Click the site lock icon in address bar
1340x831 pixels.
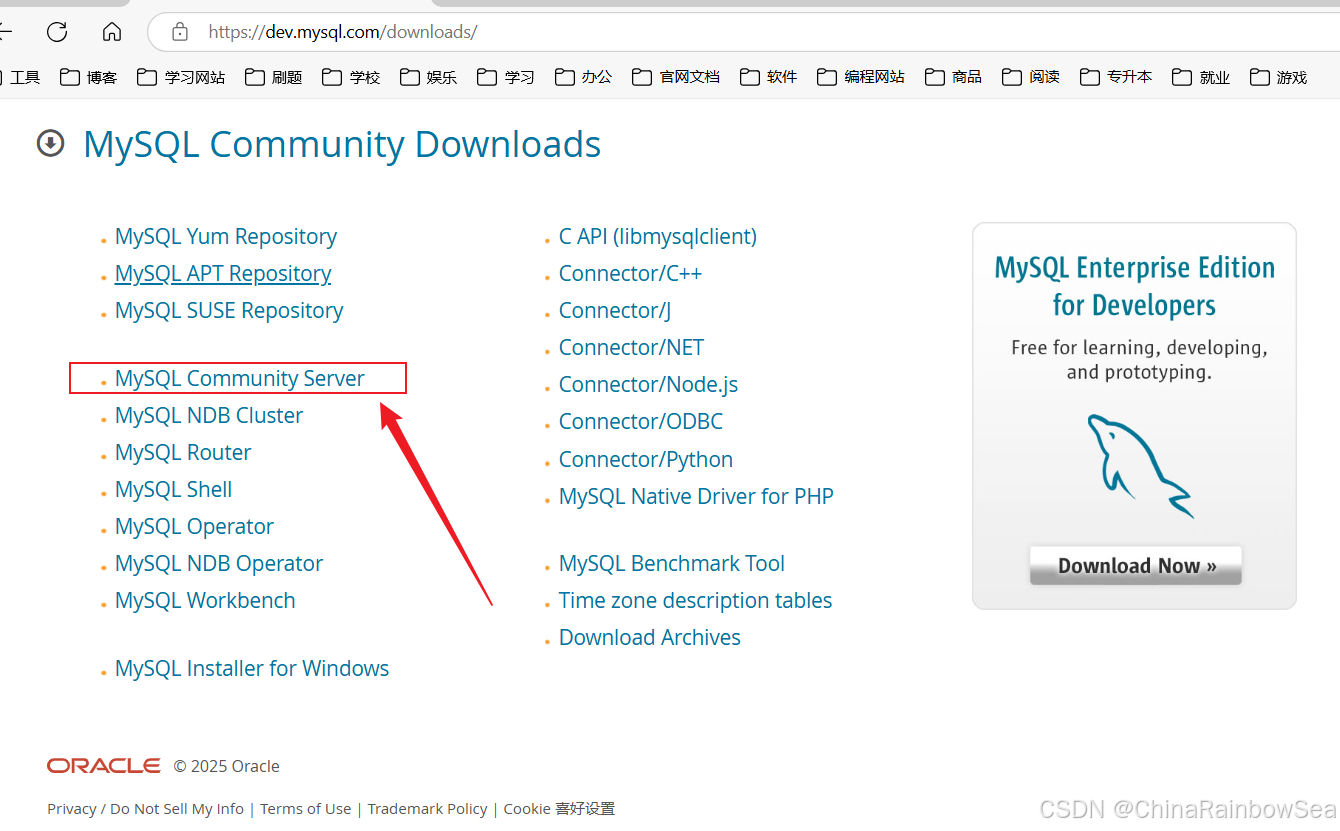click(x=180, y=32)
